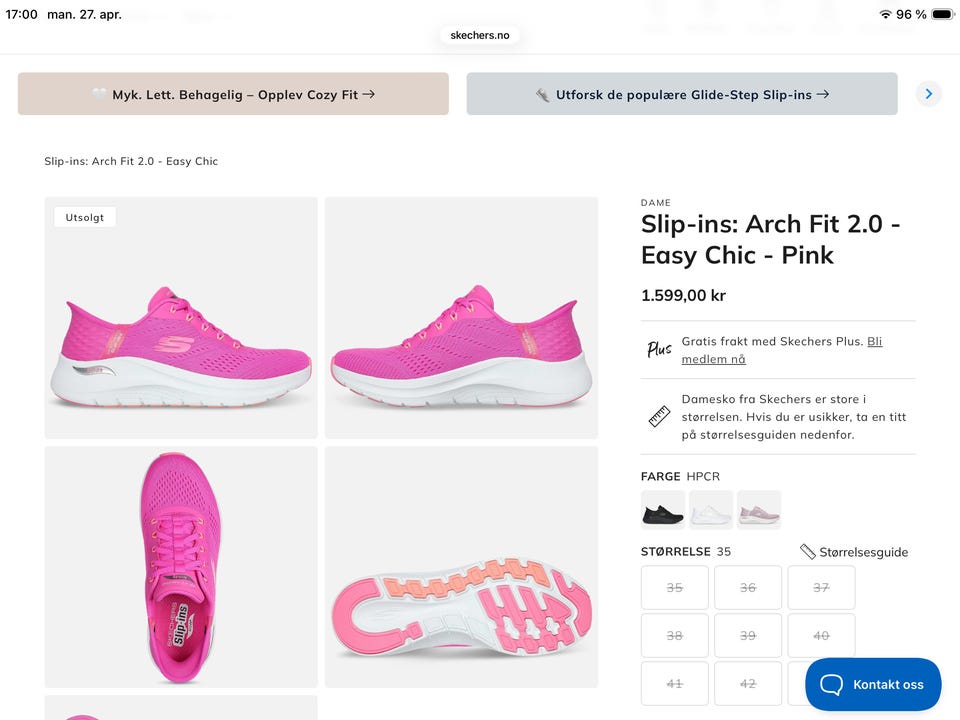Click the Utsolgt badge
This screenshot has height=720, width=960.
pos(84,217)
